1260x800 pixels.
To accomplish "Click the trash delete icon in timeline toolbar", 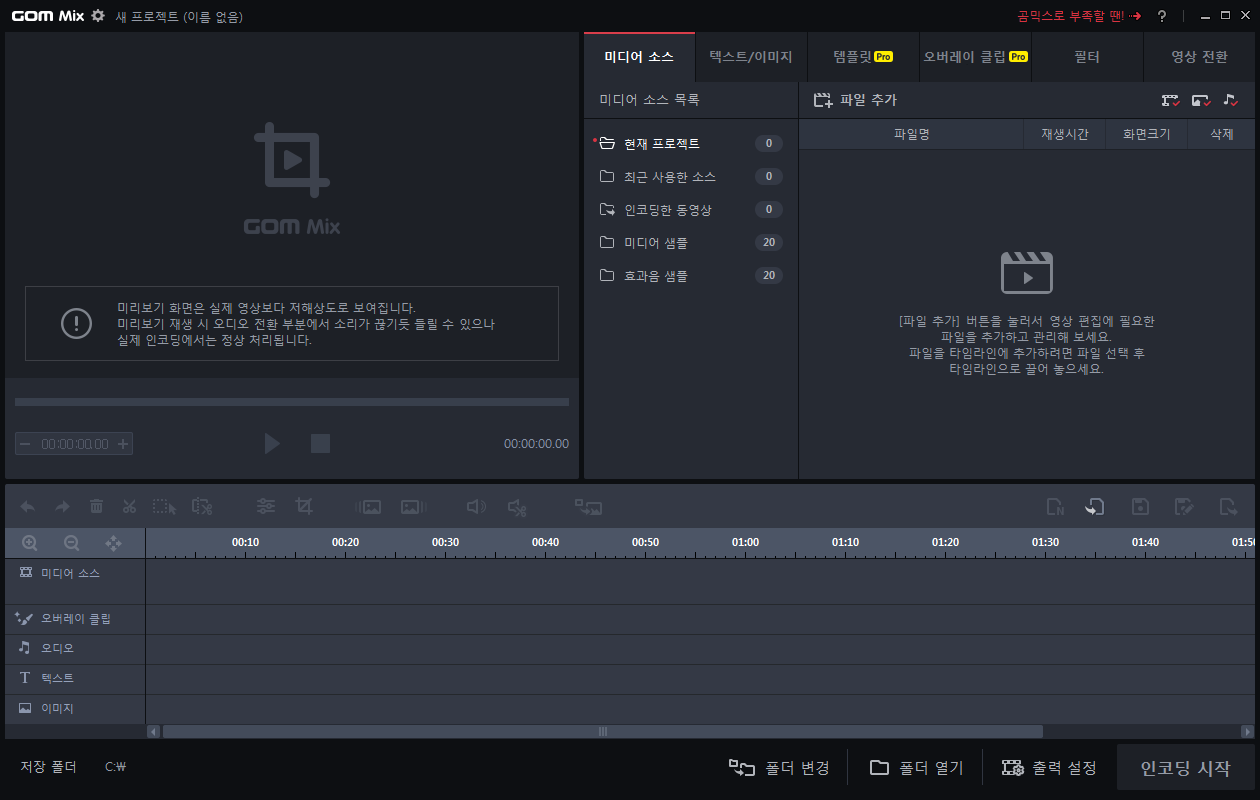I will pyautogui.click(x=96, y=507).
